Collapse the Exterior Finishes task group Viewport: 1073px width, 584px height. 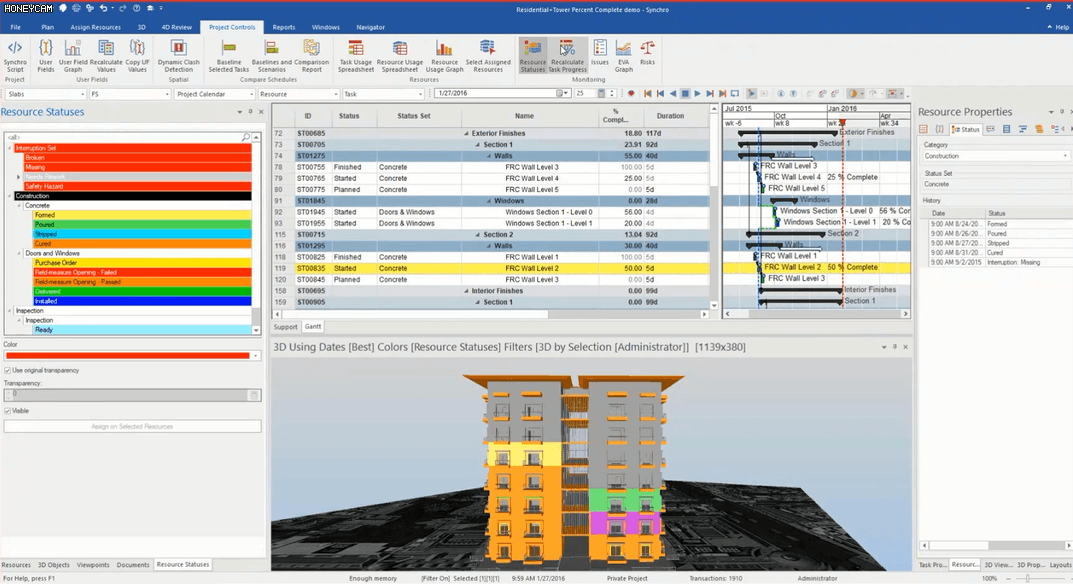tap(467, 134)
